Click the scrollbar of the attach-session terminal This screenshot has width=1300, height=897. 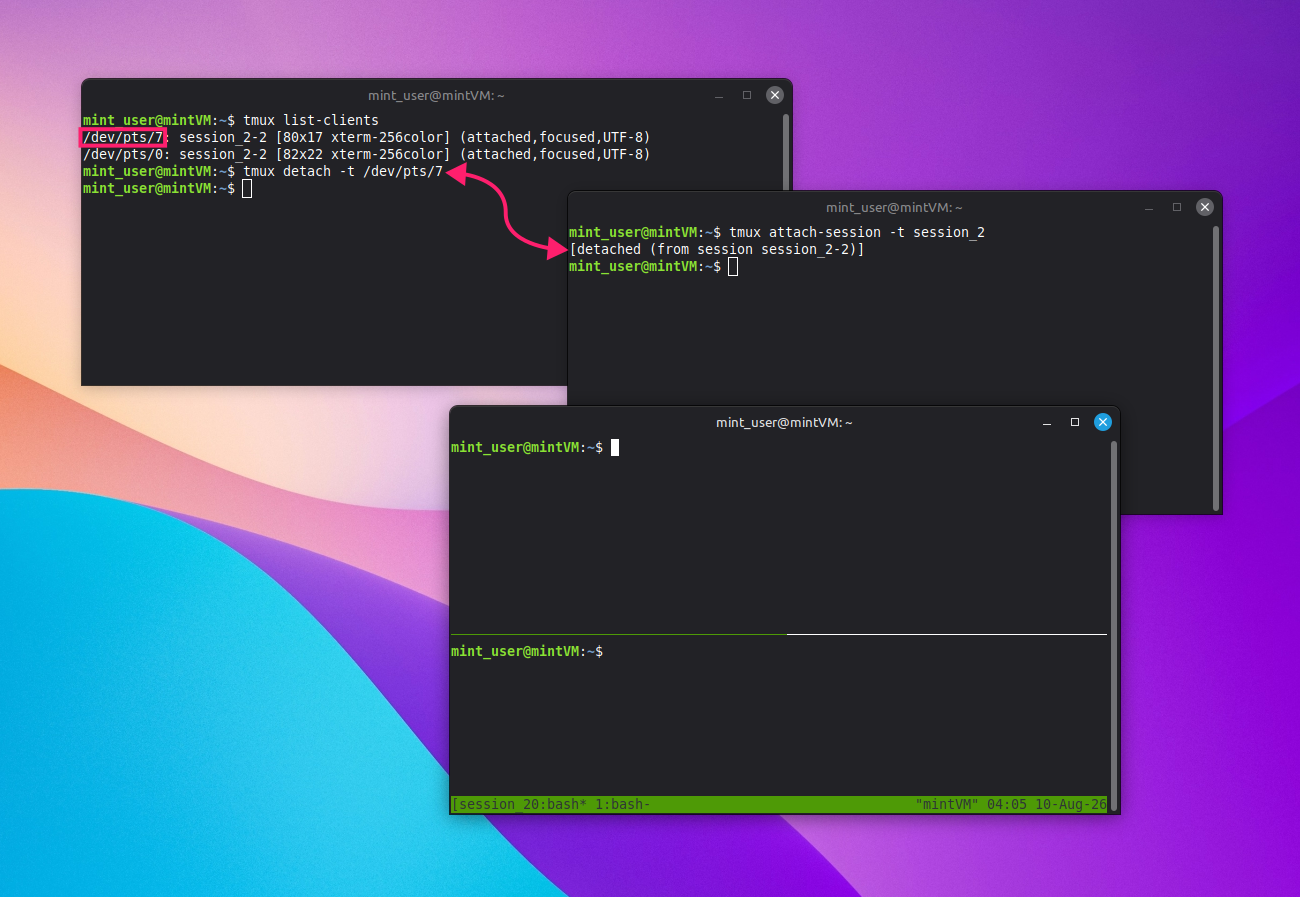tap(1215, 368)
